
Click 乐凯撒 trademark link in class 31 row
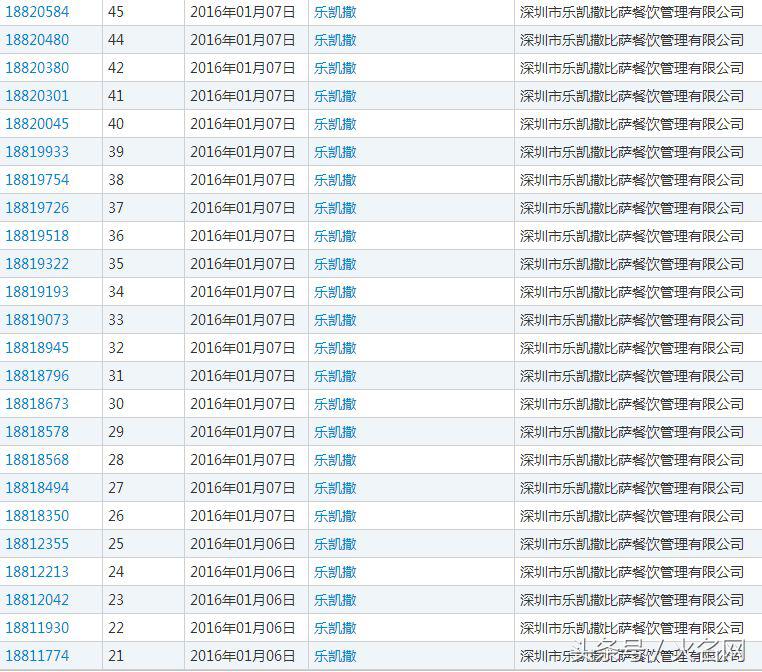click(x=335, y=376)
